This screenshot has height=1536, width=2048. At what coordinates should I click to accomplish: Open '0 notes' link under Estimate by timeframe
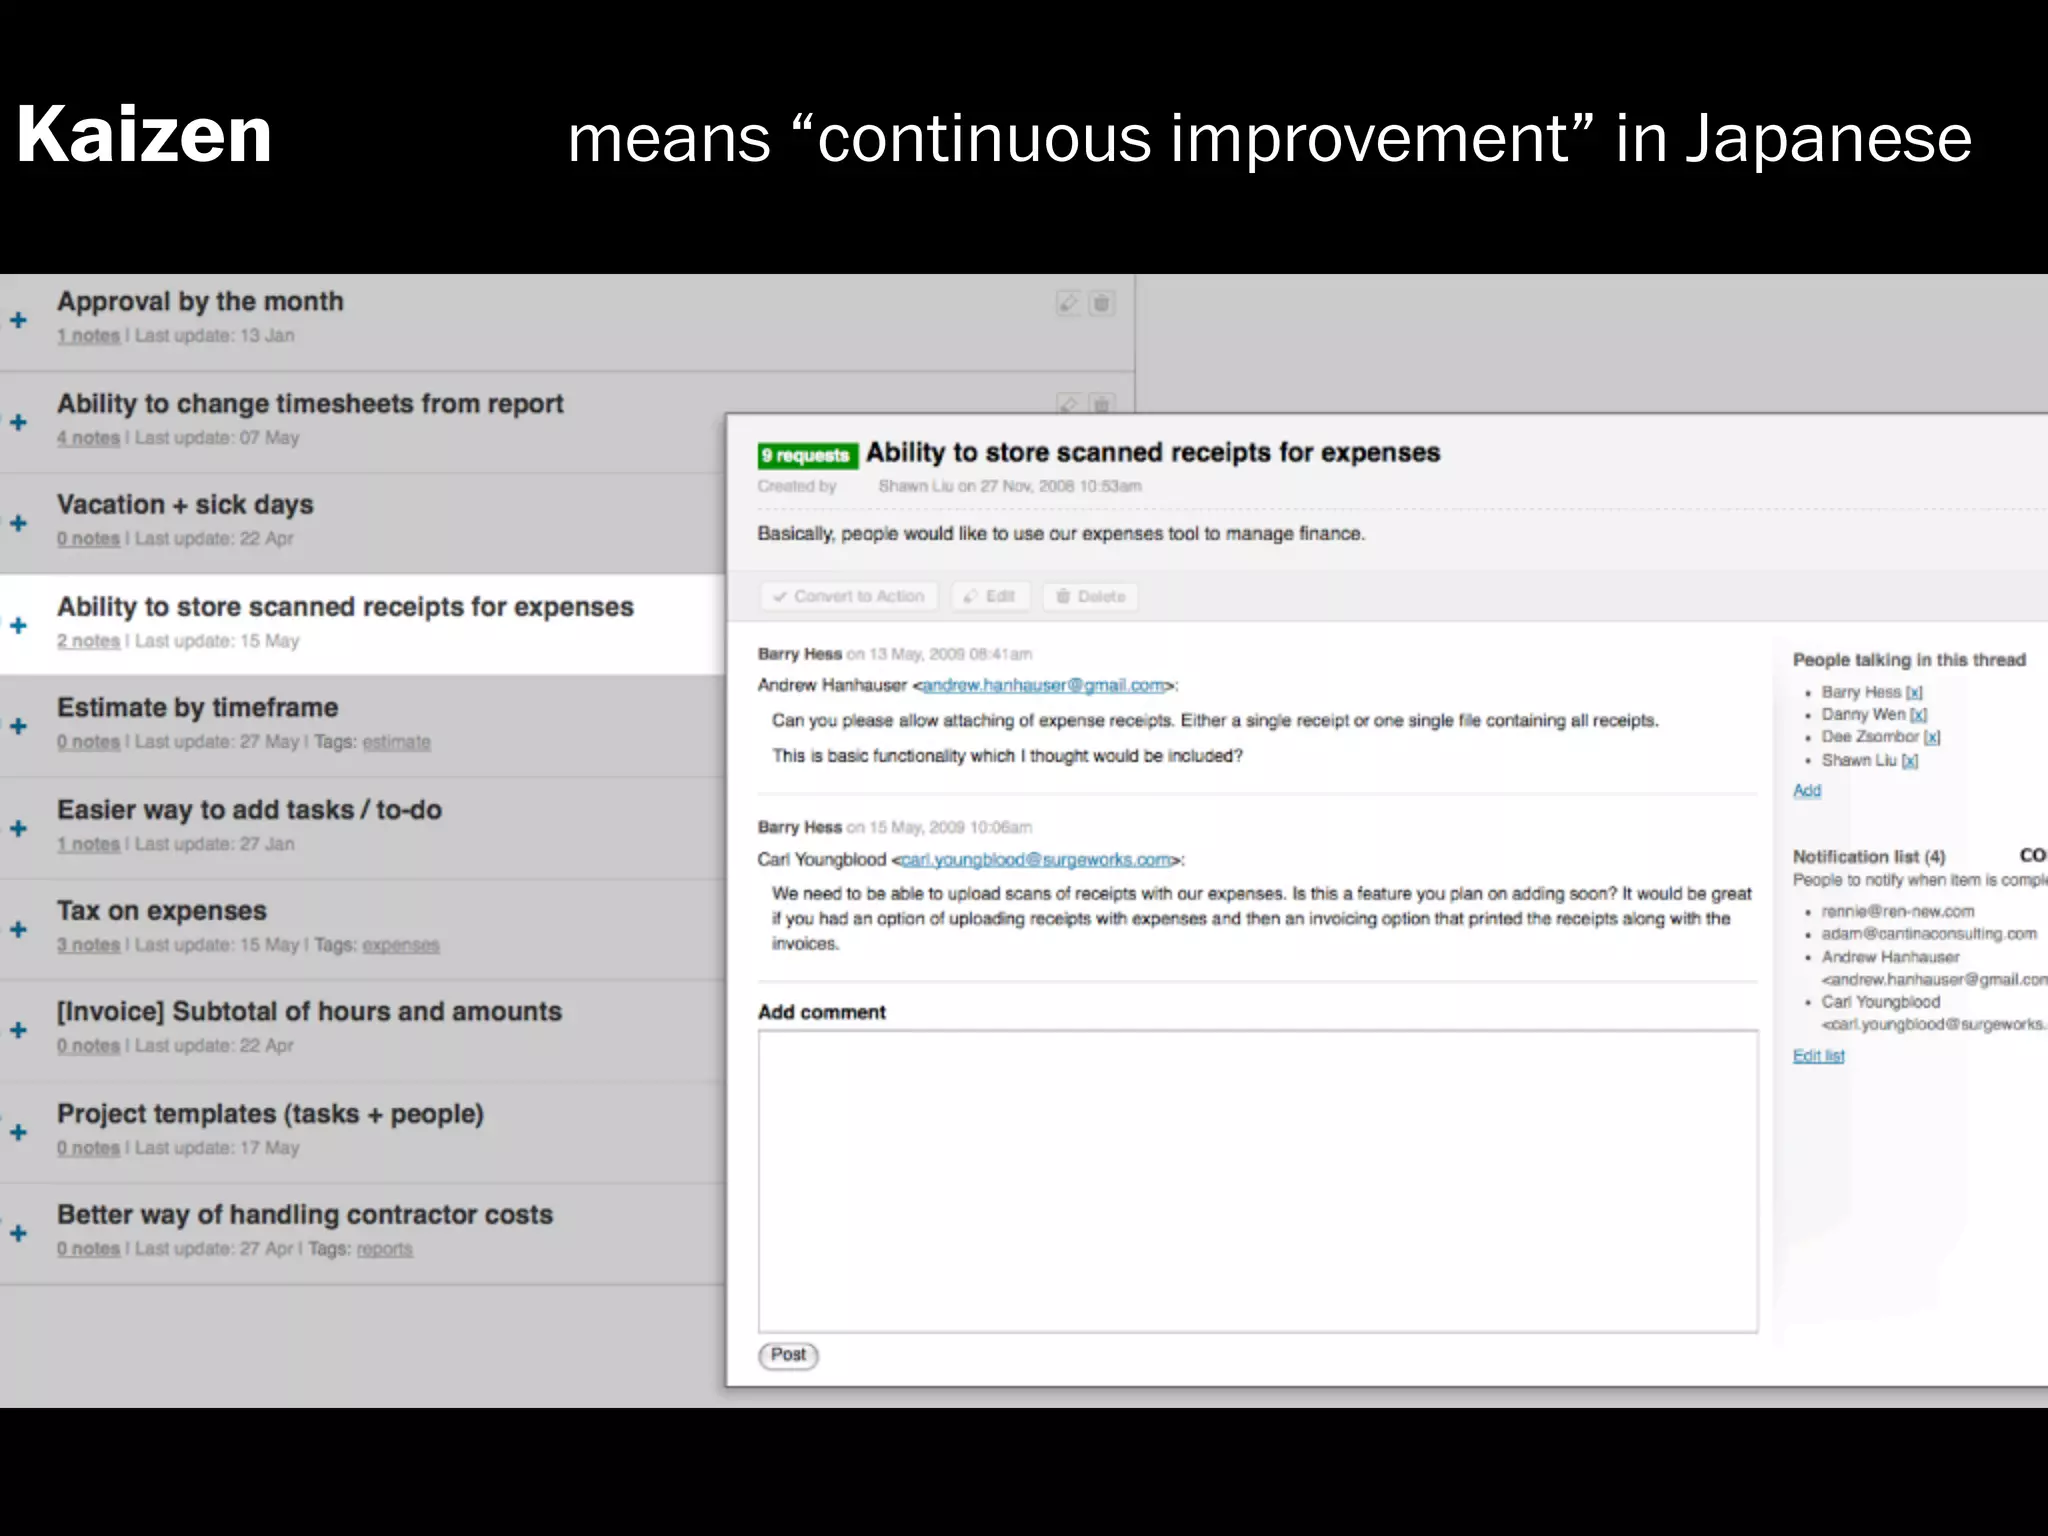coord(88,742)
